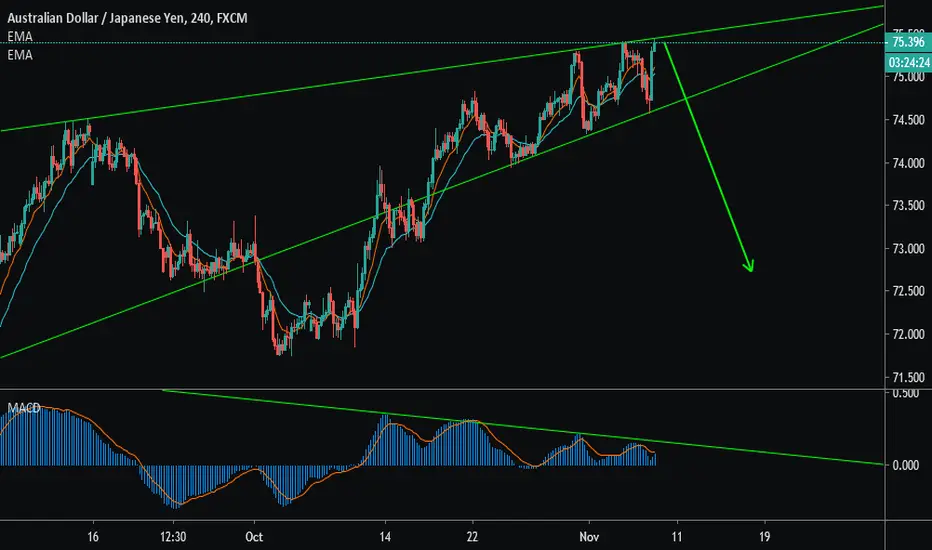The width and height of the screenshot is (932, 550).
Task: Click the 71.500 price axis label
Action: 908,378
